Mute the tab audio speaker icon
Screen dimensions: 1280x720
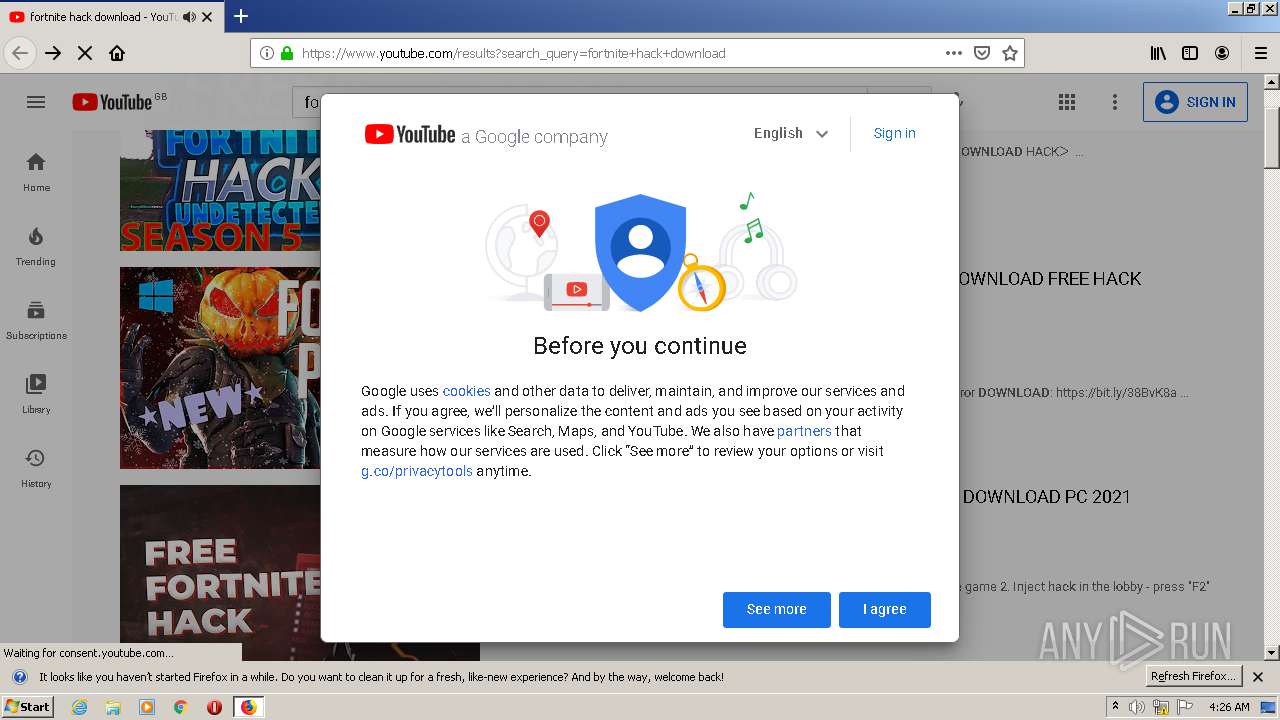point(189,17)
